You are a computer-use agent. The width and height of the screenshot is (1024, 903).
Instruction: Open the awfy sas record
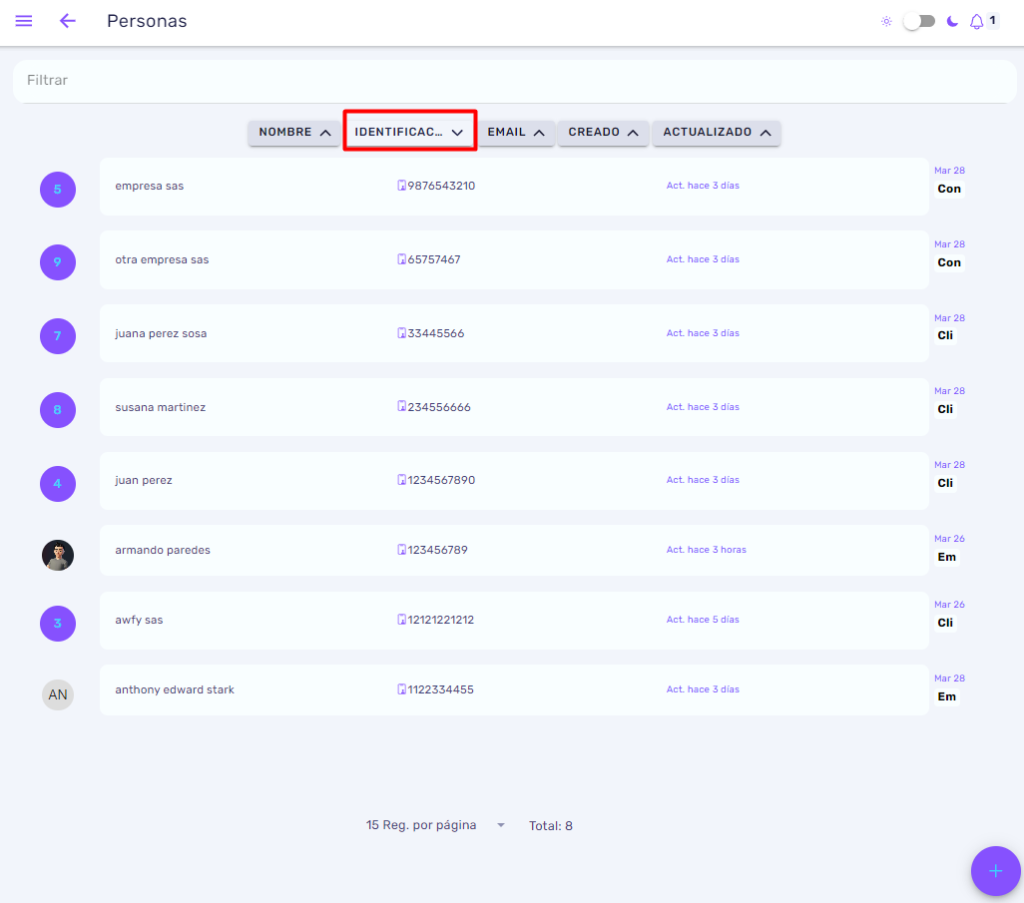point(514,620)
